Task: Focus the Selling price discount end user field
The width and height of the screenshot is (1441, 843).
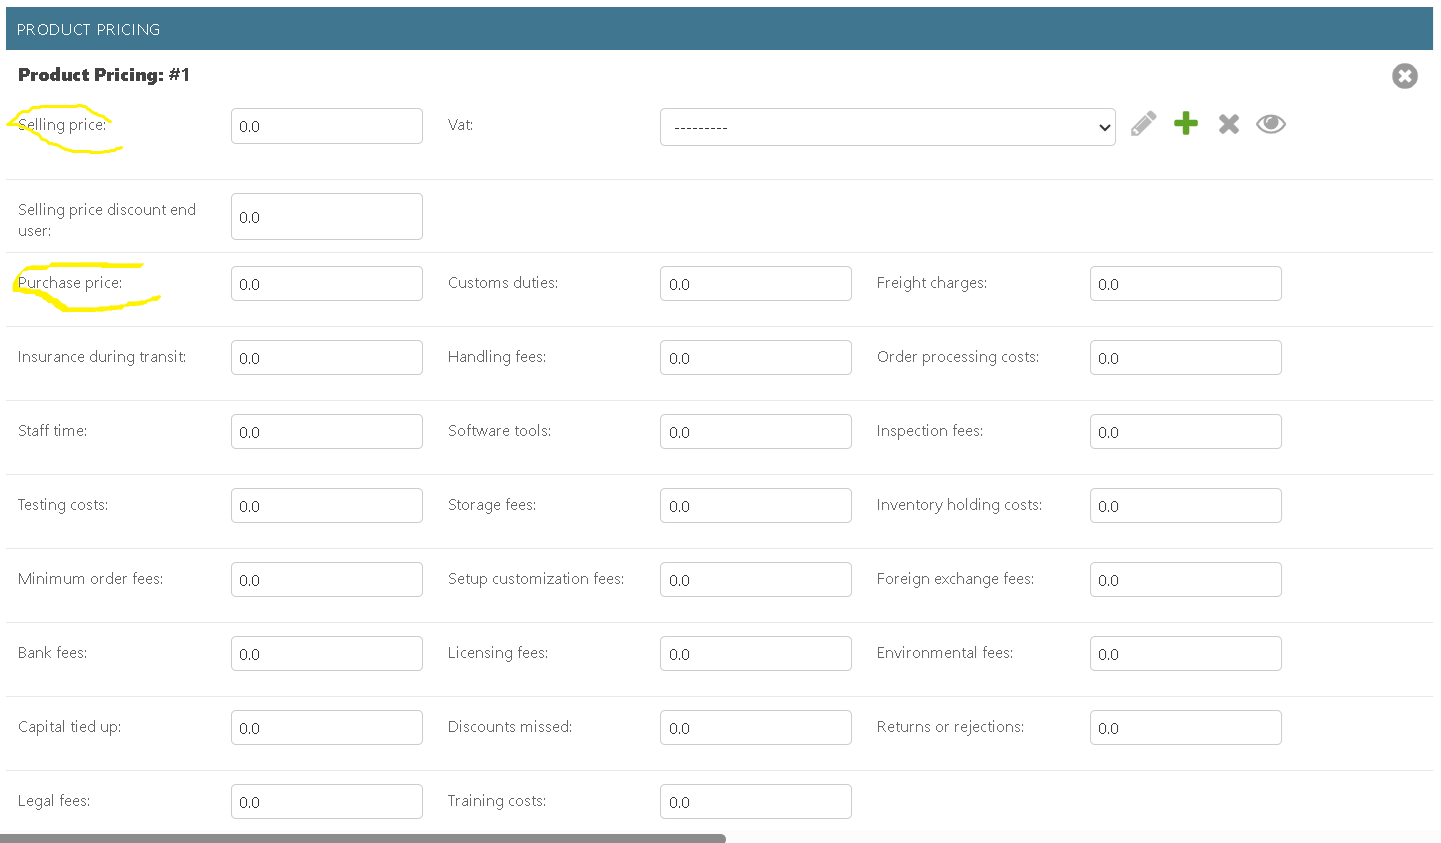Action: [326, 217]
